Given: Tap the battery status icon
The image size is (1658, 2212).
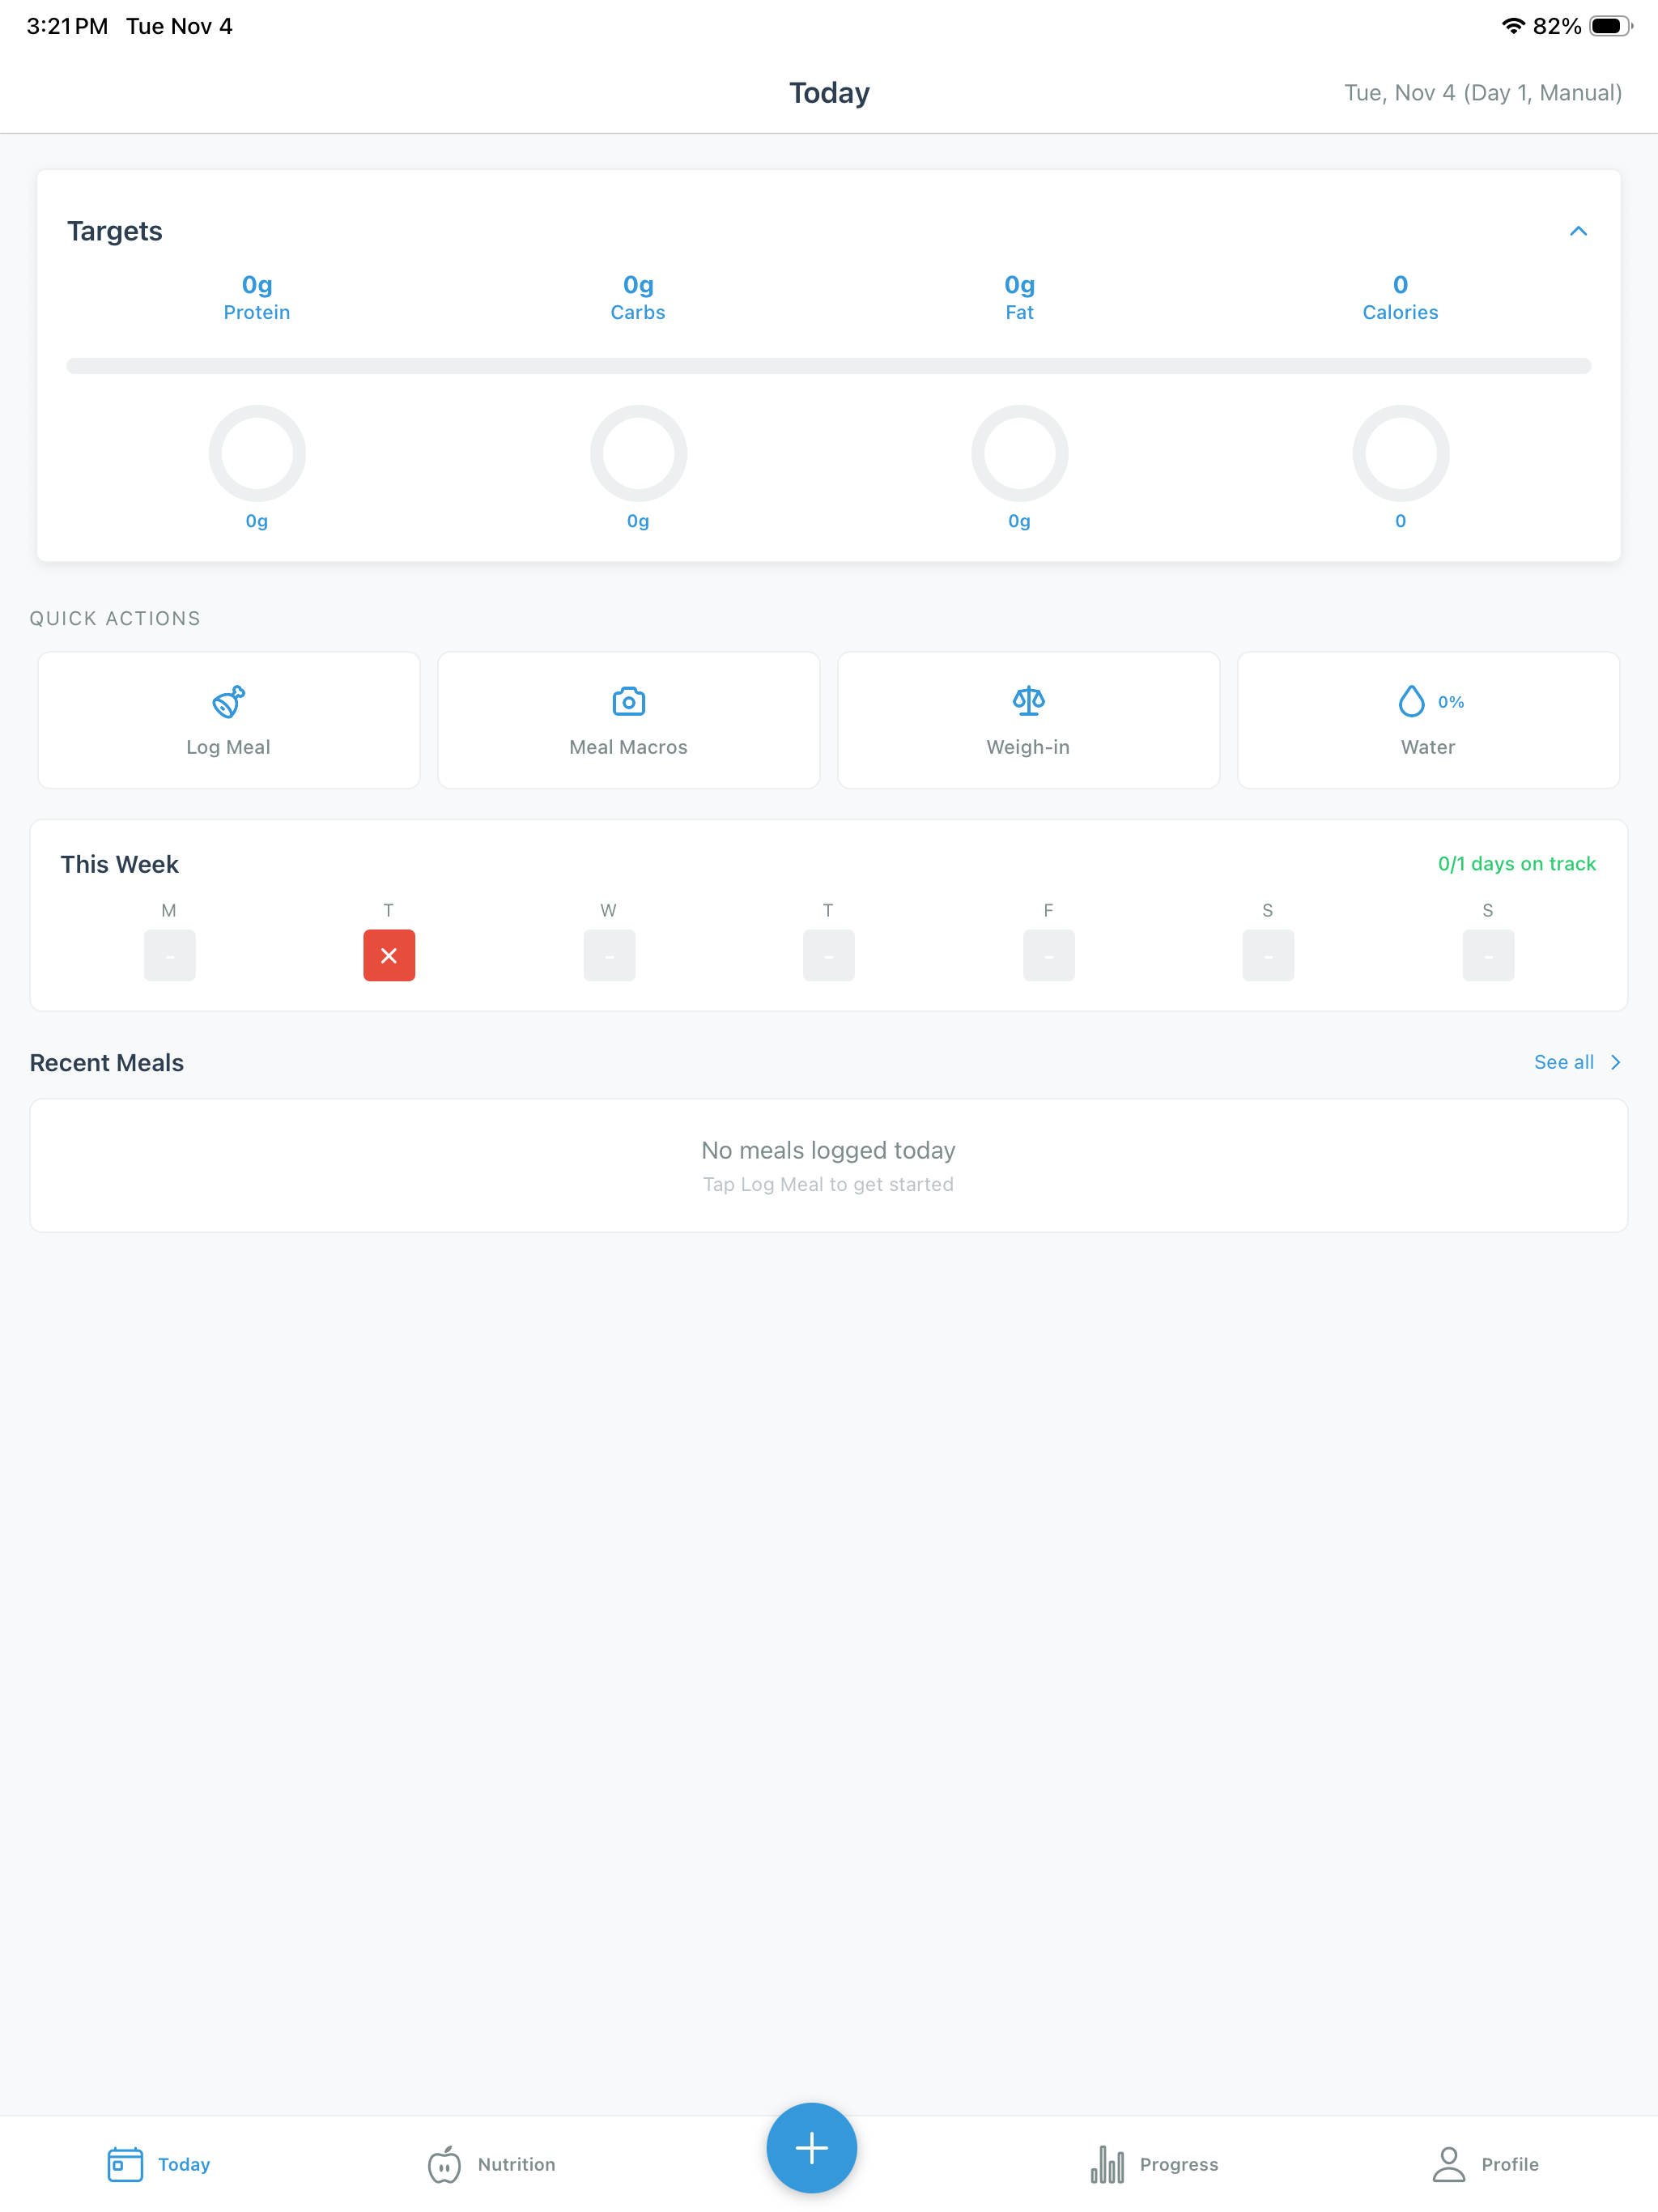Looking at the screenshot, I should pyautogui.click(x=1610, y=26).
